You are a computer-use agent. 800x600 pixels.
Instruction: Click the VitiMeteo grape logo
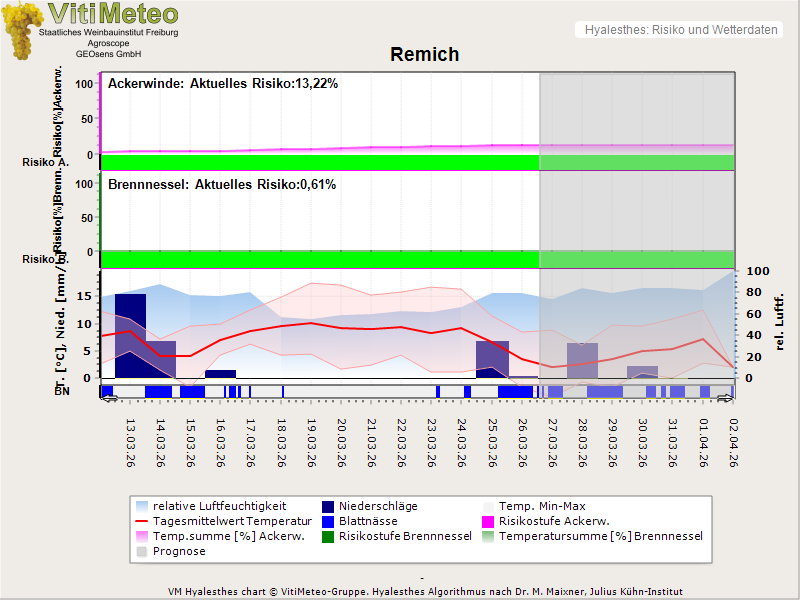[x=20, y=32]
